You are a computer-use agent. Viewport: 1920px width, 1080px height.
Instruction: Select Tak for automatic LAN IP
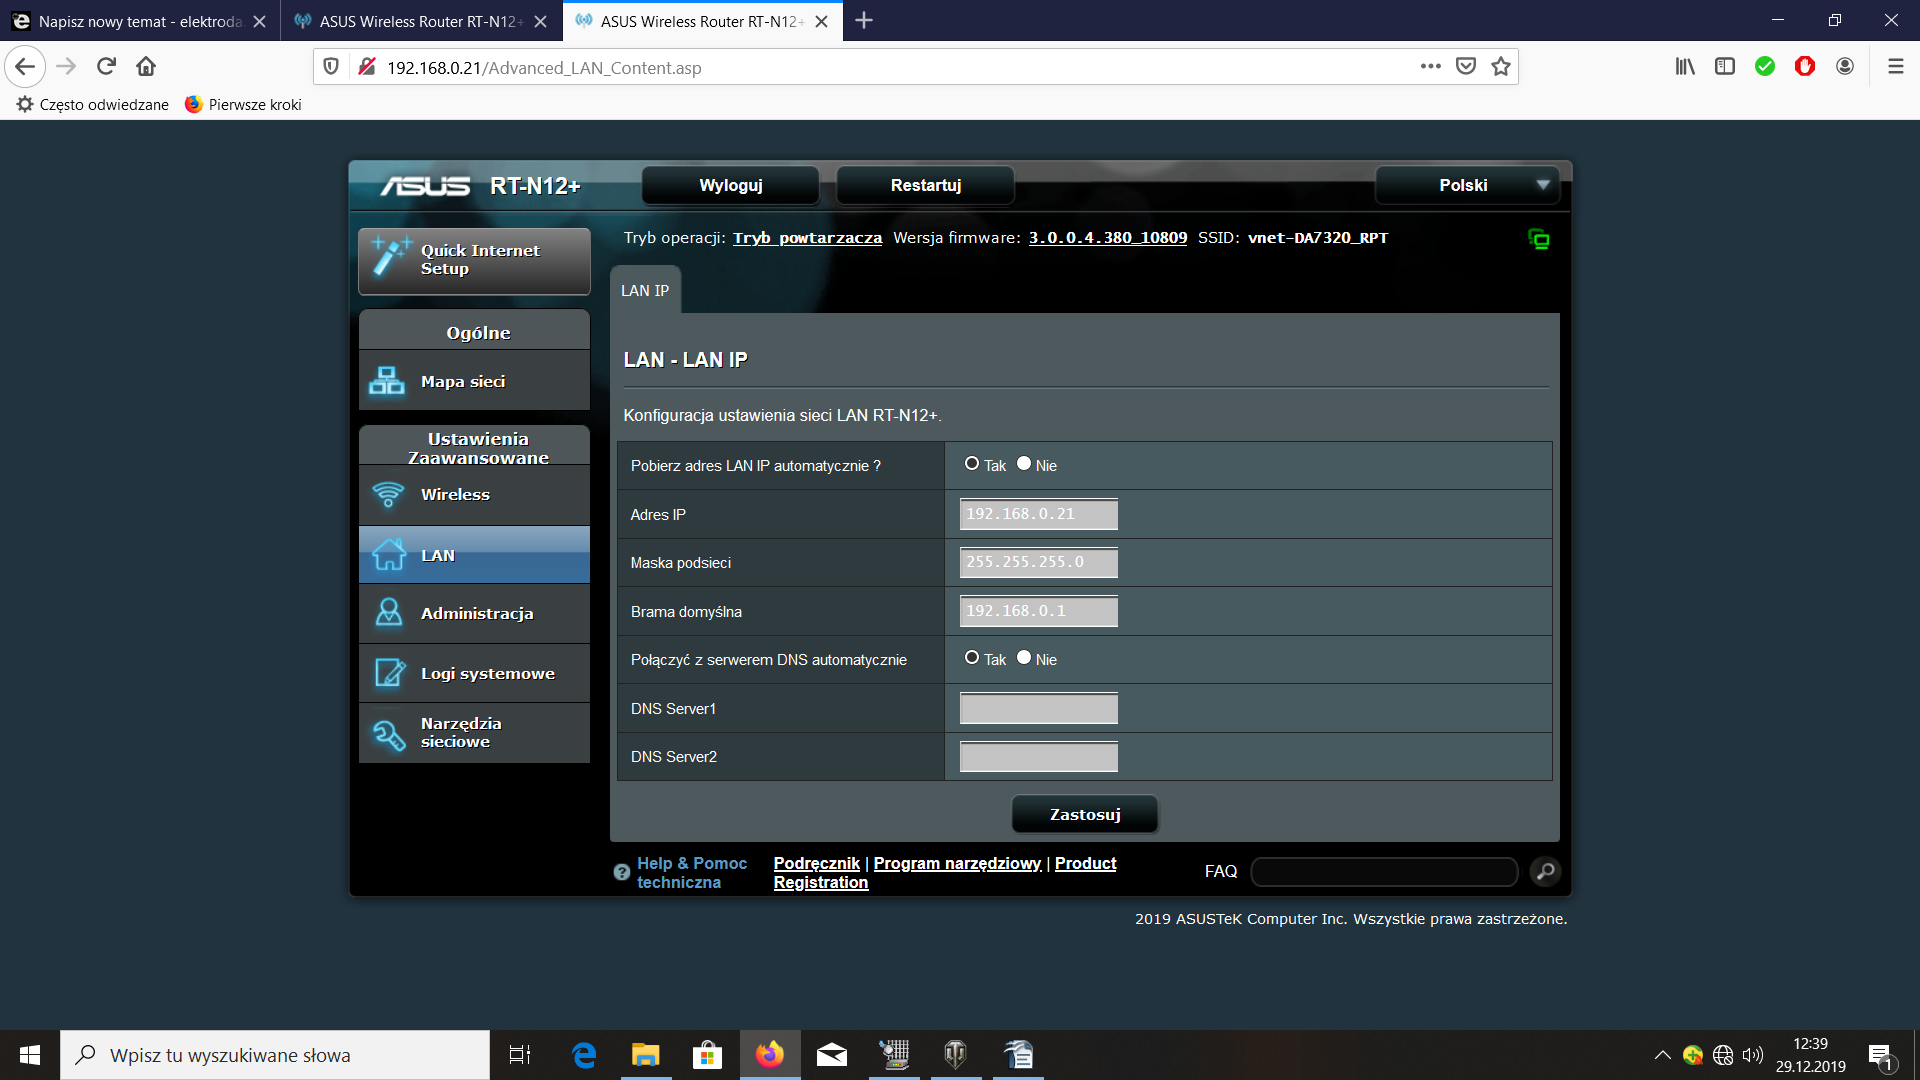point(972,463)
